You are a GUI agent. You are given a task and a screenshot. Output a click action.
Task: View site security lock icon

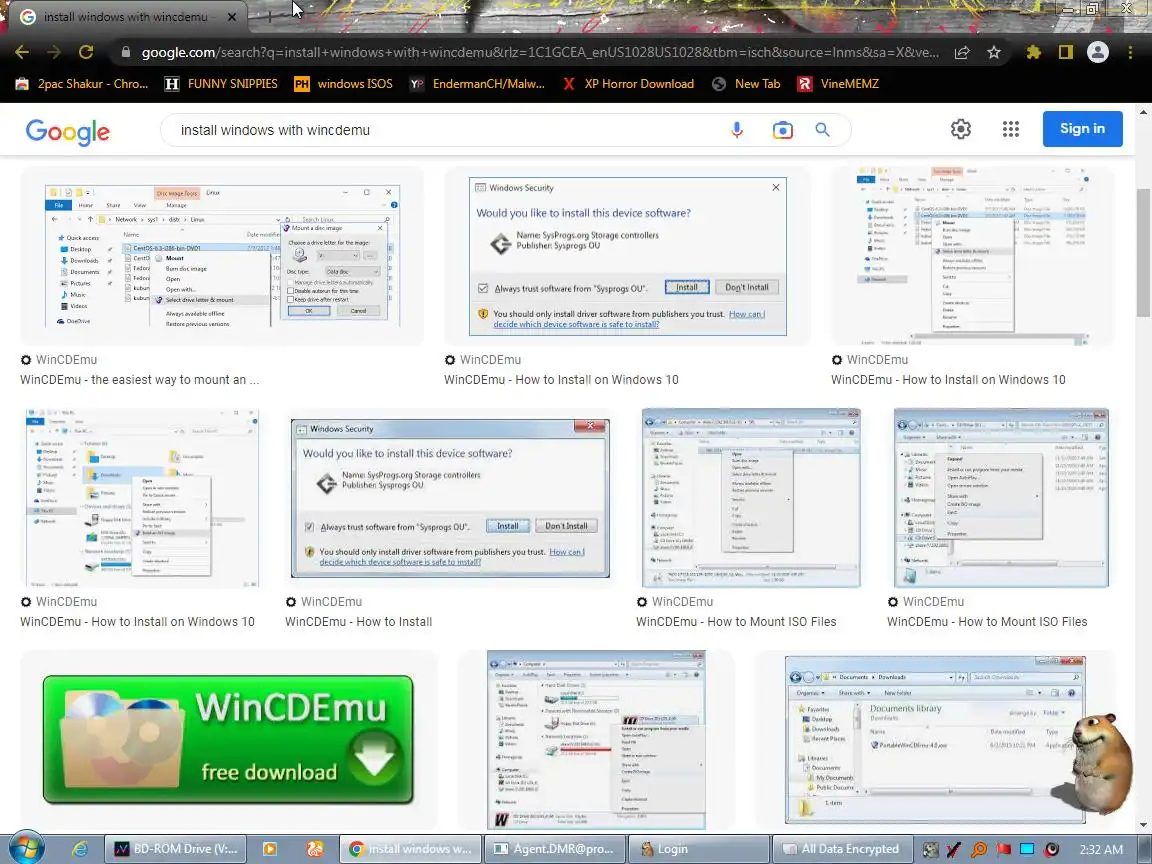(x=126, y=52)
